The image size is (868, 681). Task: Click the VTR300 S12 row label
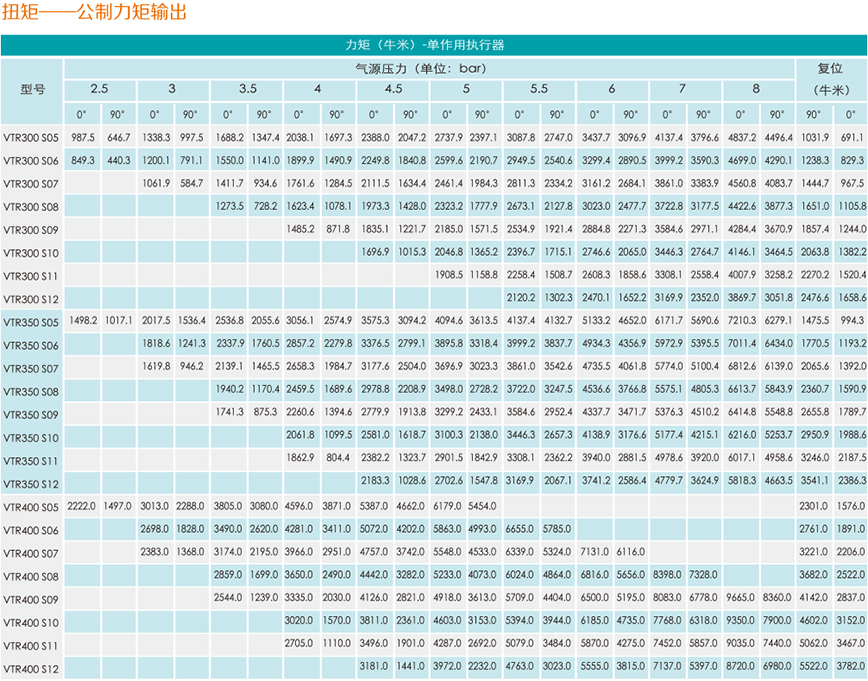(32, 298)
